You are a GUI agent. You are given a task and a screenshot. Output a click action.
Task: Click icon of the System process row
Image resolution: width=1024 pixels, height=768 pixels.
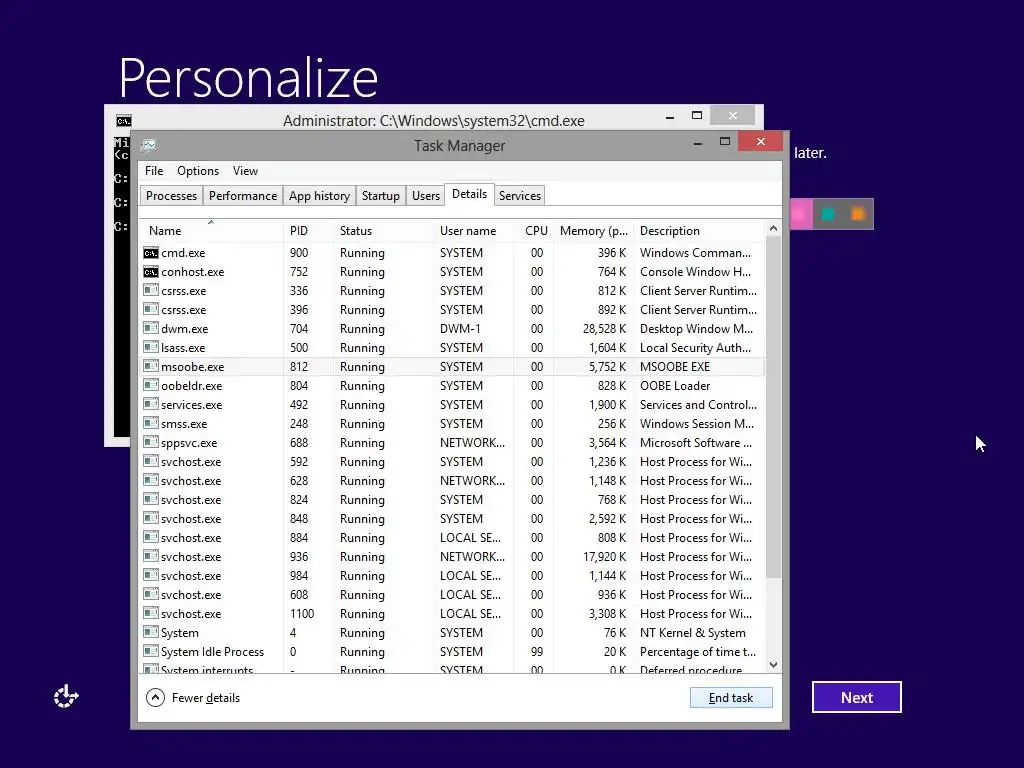tap(151, 632)
